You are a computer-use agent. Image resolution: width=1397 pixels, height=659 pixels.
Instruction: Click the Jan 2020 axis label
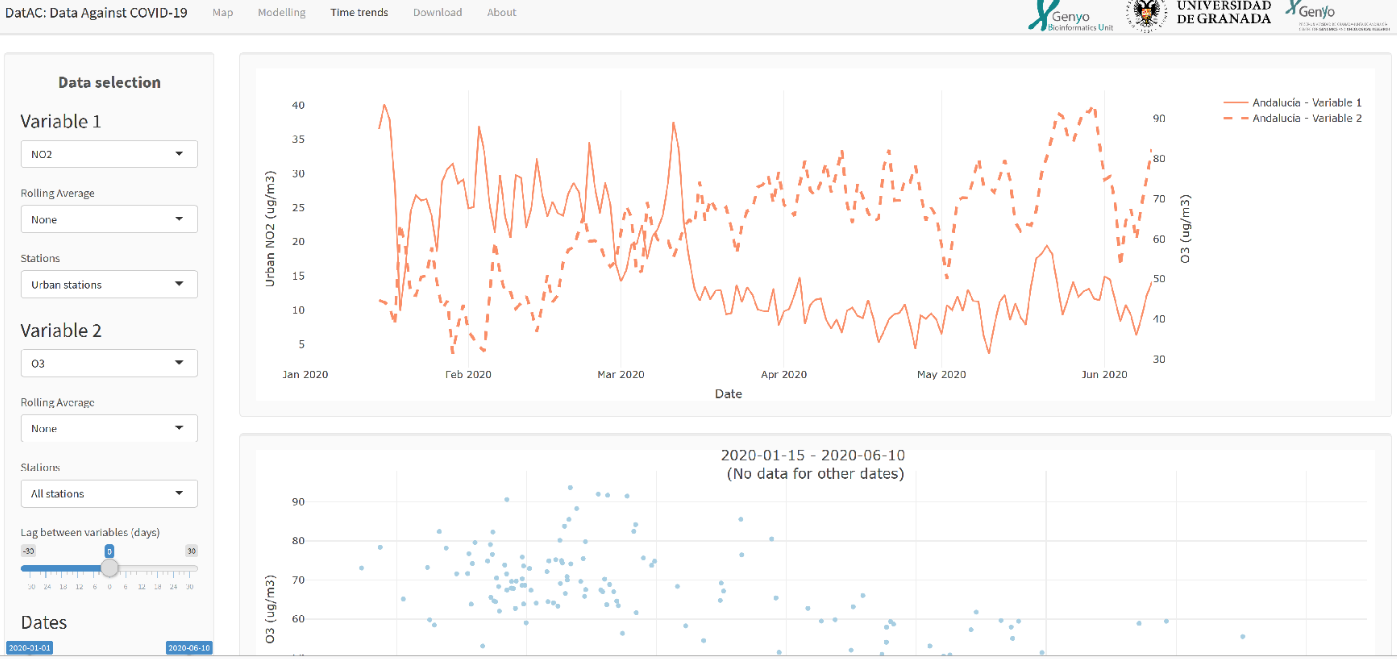click(305, 375)
